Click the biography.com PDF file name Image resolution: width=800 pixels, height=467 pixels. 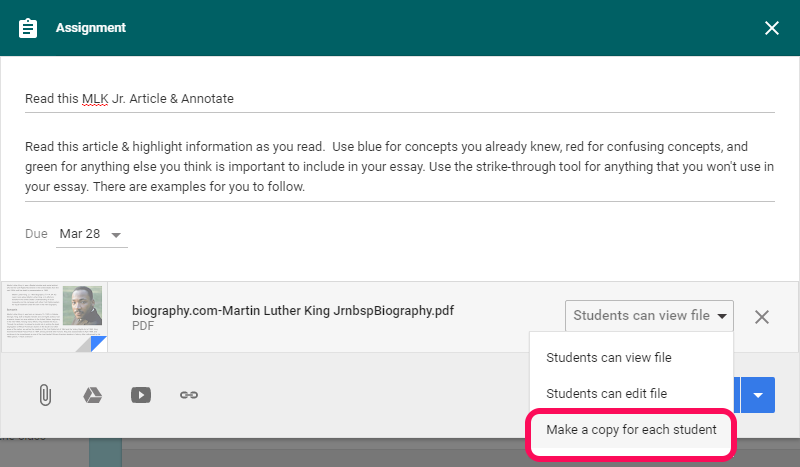pos(293,310)
